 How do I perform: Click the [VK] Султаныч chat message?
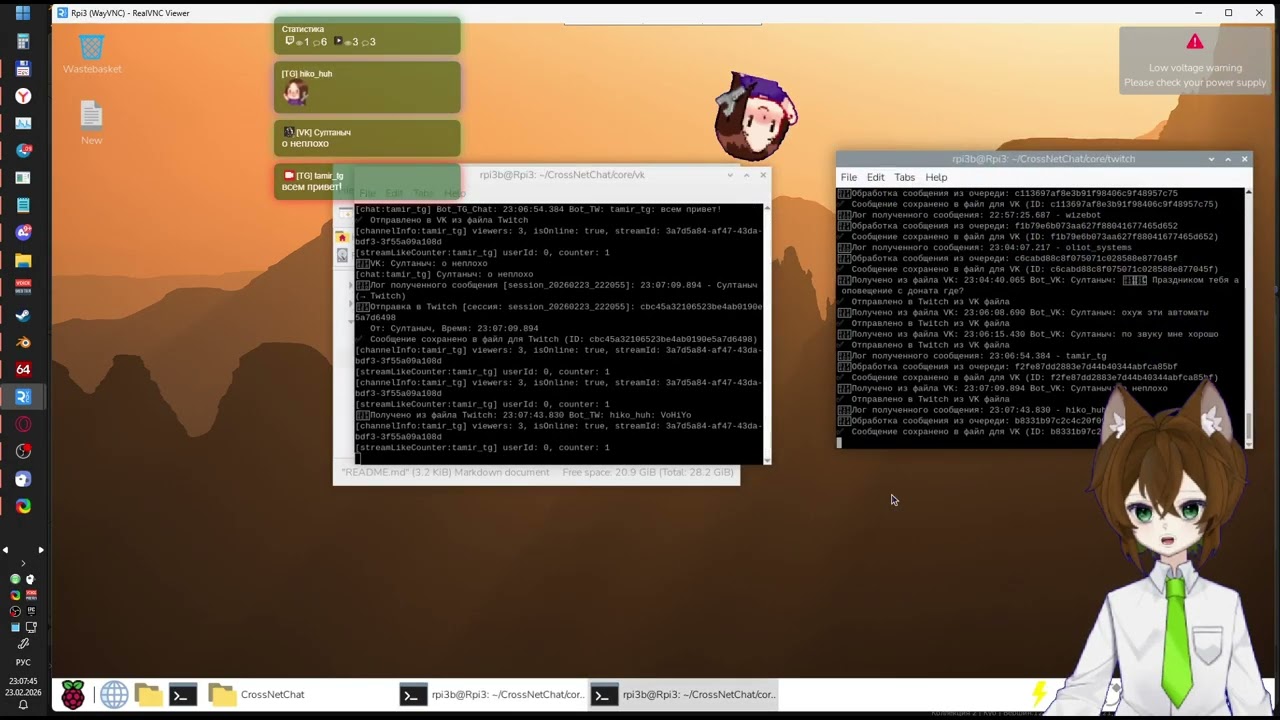367,138
